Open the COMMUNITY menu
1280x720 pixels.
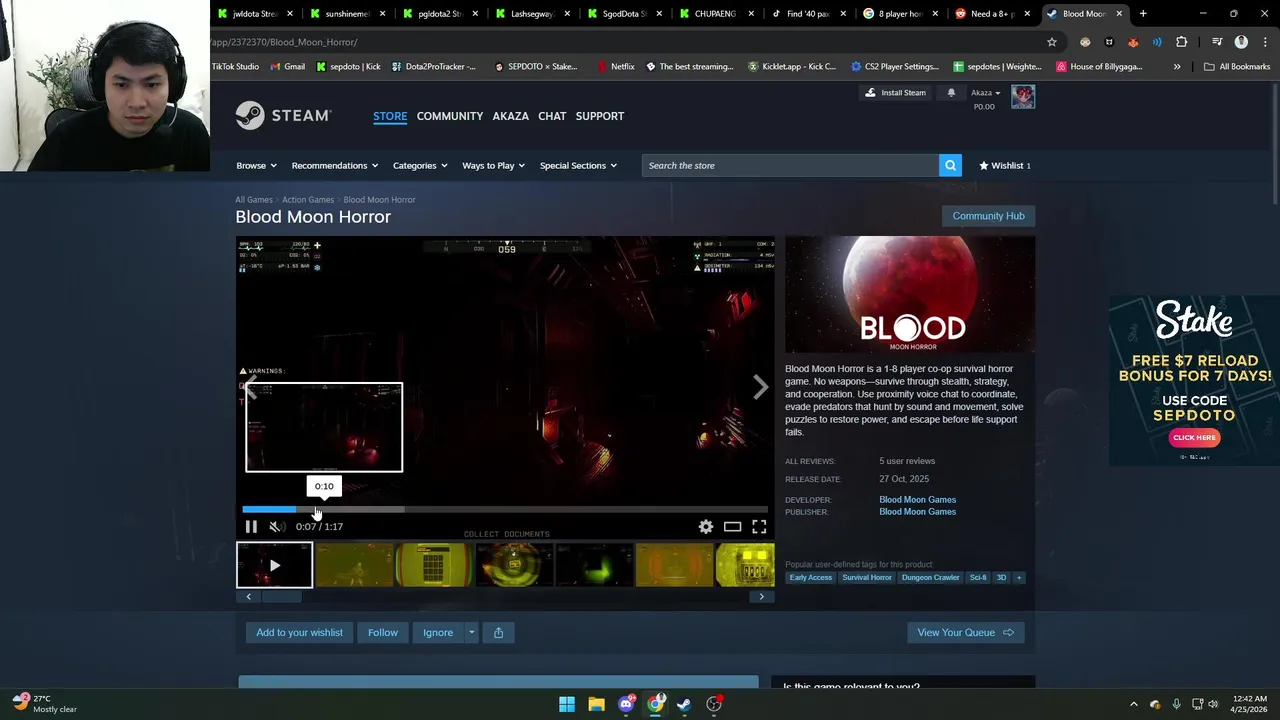pyautogui.click(x=450, y=116)
